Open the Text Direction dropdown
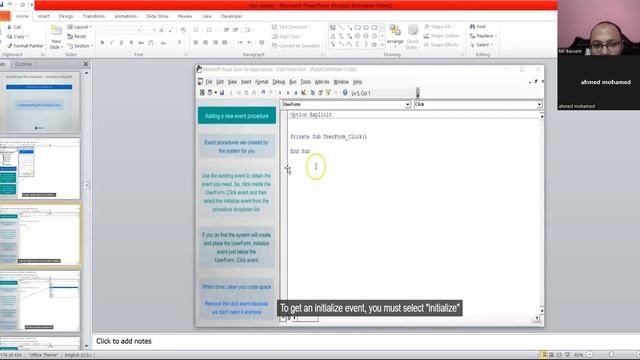The width and height of the screenshot is (640, 360). [292, 27]
